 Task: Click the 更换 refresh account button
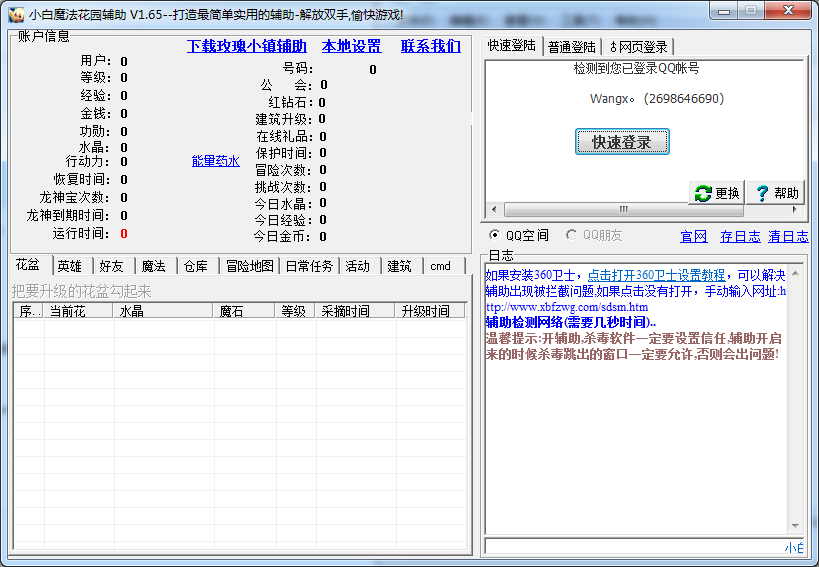[716, 193]
